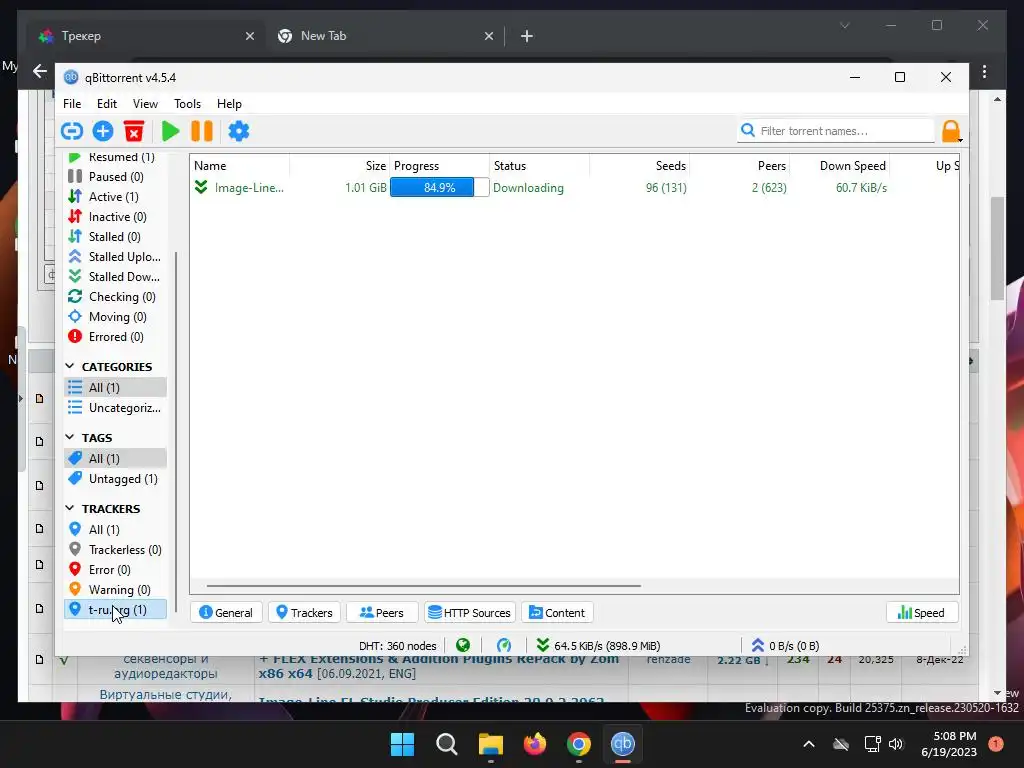Collapse the TAGS section
The height and width of the screenshot is (768, 1024).
coord(70,437)
